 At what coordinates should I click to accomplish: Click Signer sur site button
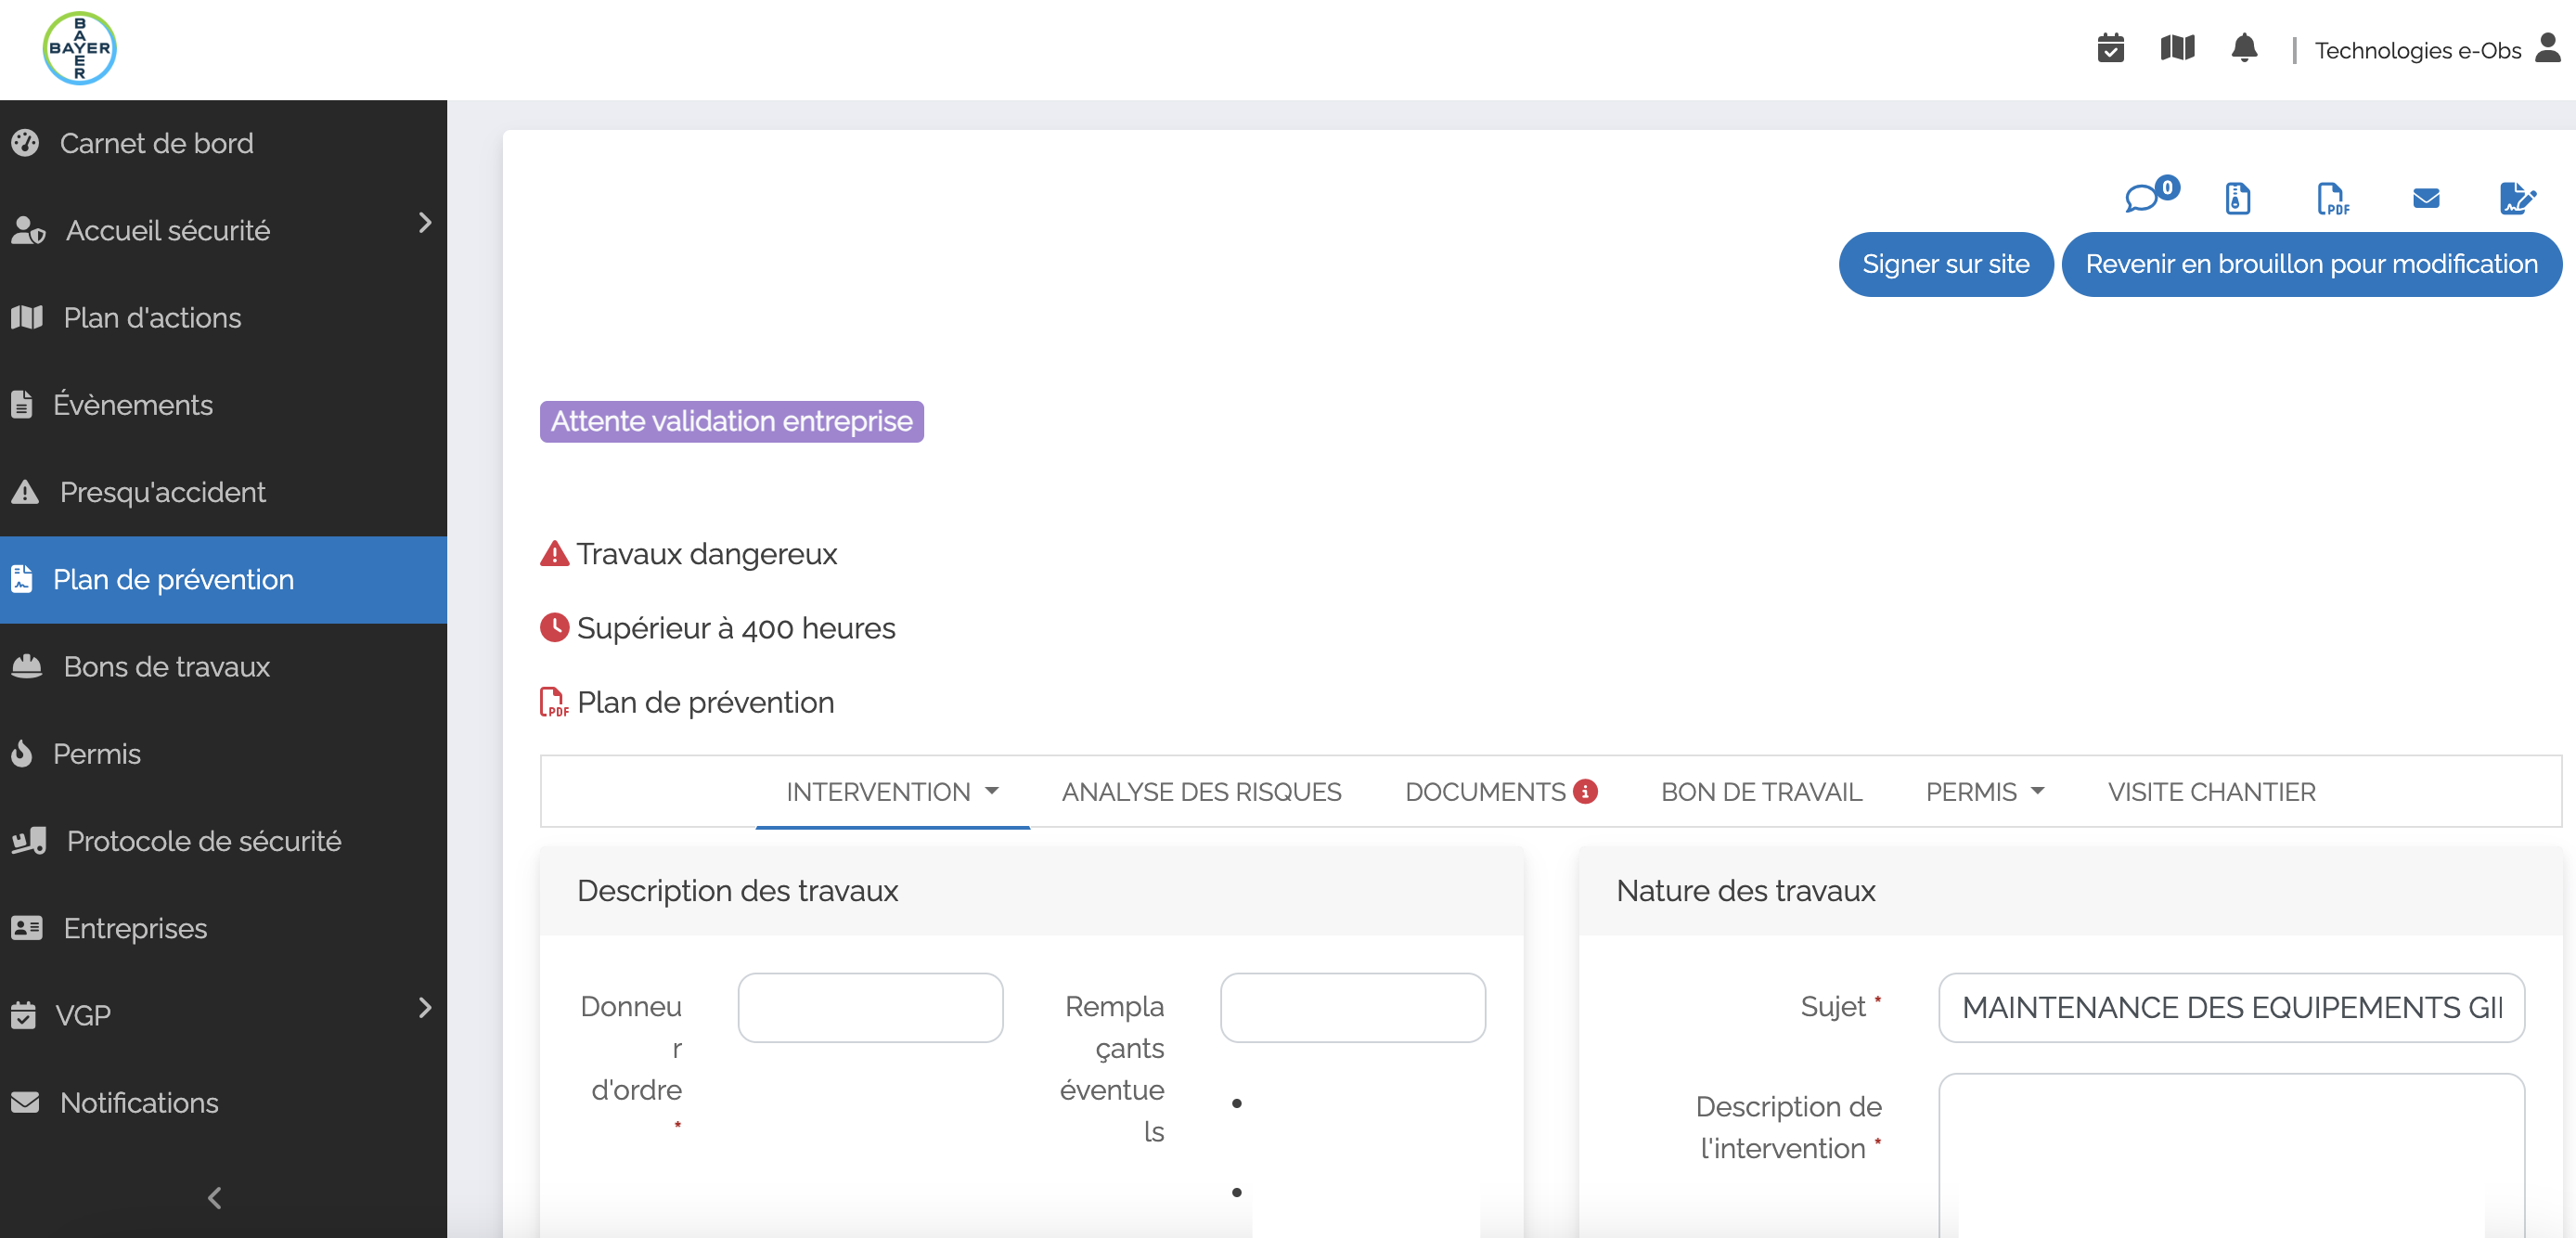pyautogui.click(x=1945, y=264)
